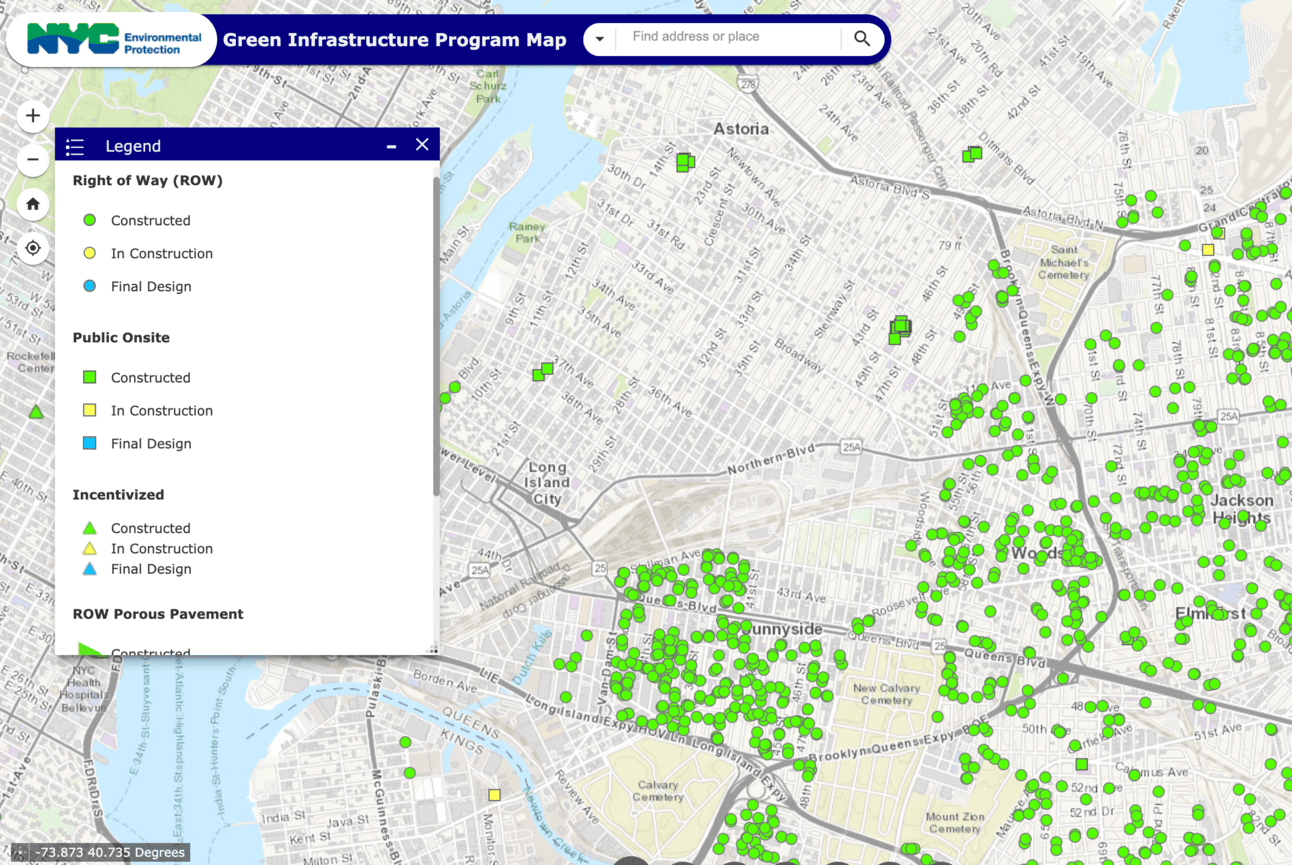The height and width of the screenshot is (865, 1292).
Task: Click the Right of Way (ROW) heading
Action: pyautogui.click(x=148, y=181)
